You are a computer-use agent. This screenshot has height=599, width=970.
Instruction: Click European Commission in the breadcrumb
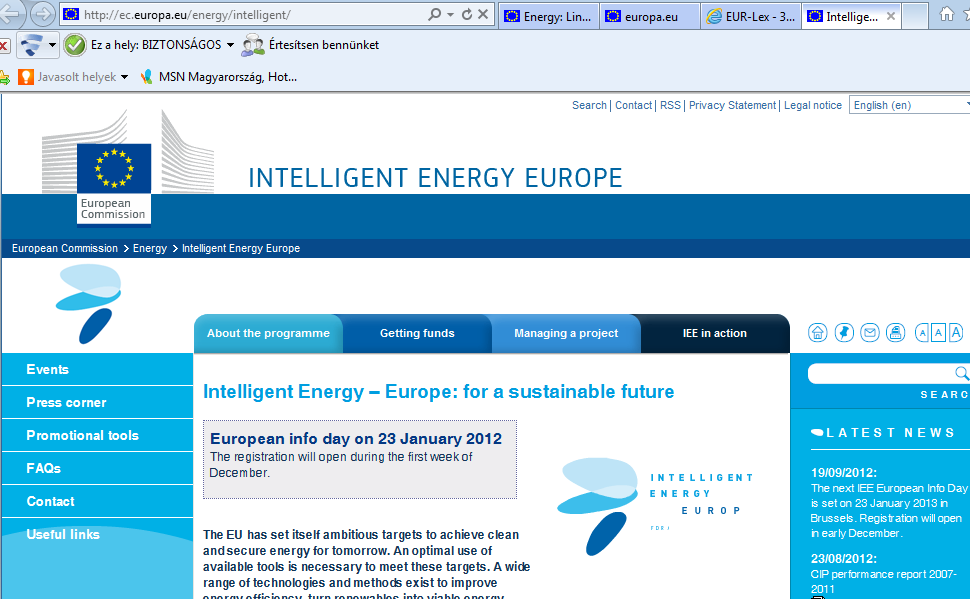pyautogui.click(x=64, y=248)
